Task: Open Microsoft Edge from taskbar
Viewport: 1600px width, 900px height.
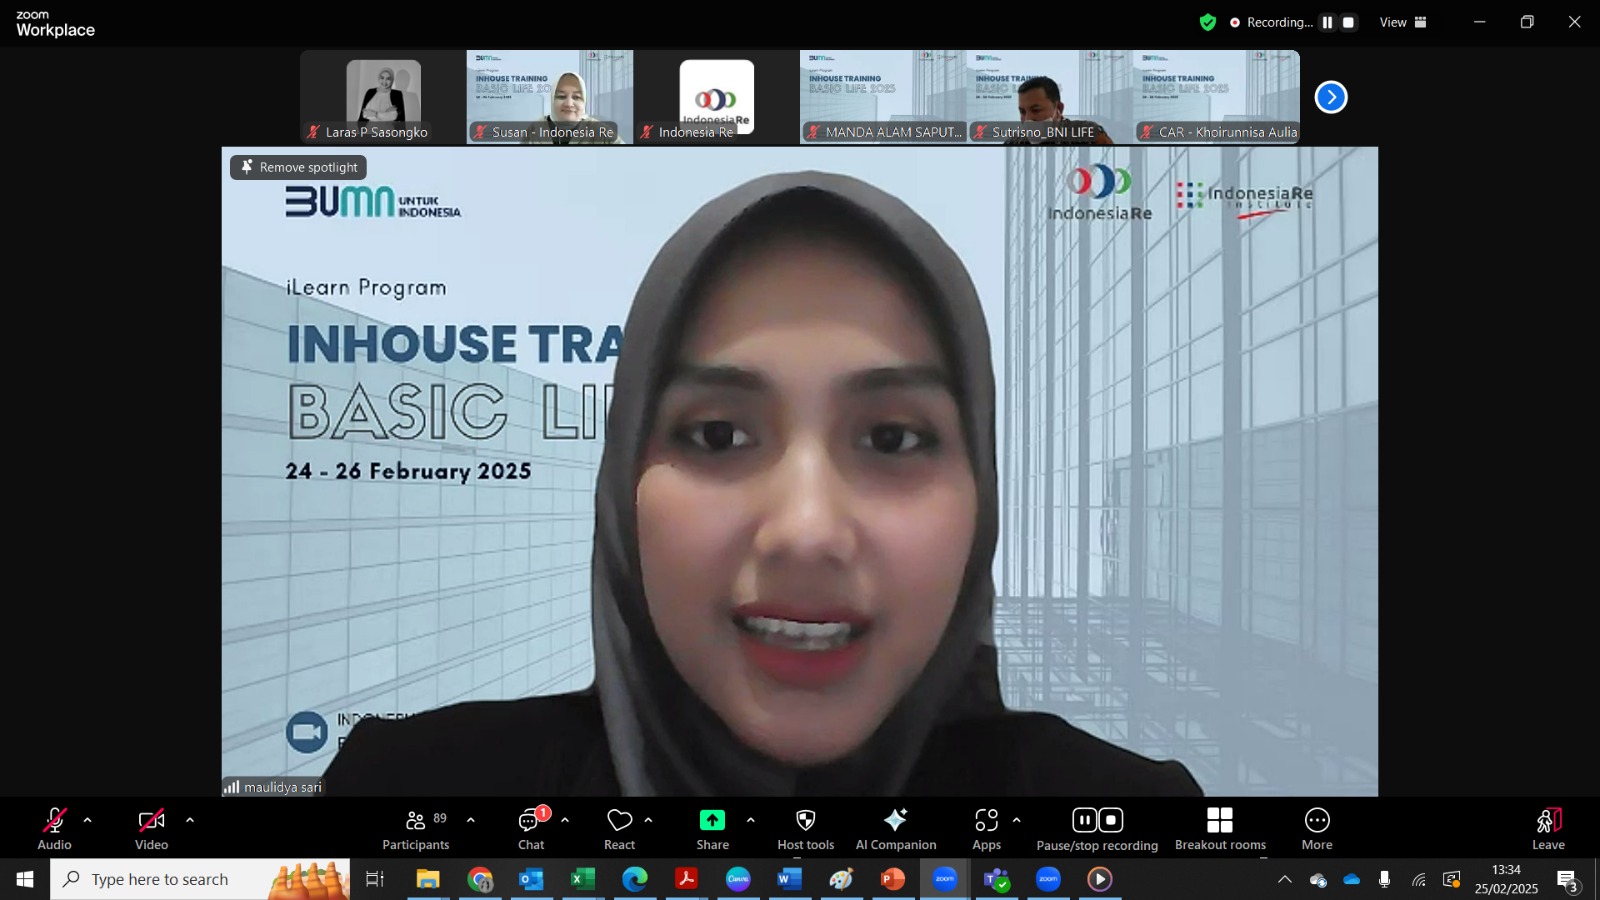Action: point(635,879)
